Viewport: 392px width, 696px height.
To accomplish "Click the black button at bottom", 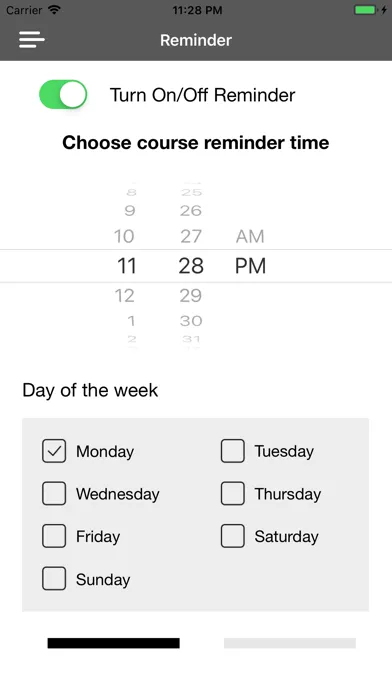I will (114, 643).
